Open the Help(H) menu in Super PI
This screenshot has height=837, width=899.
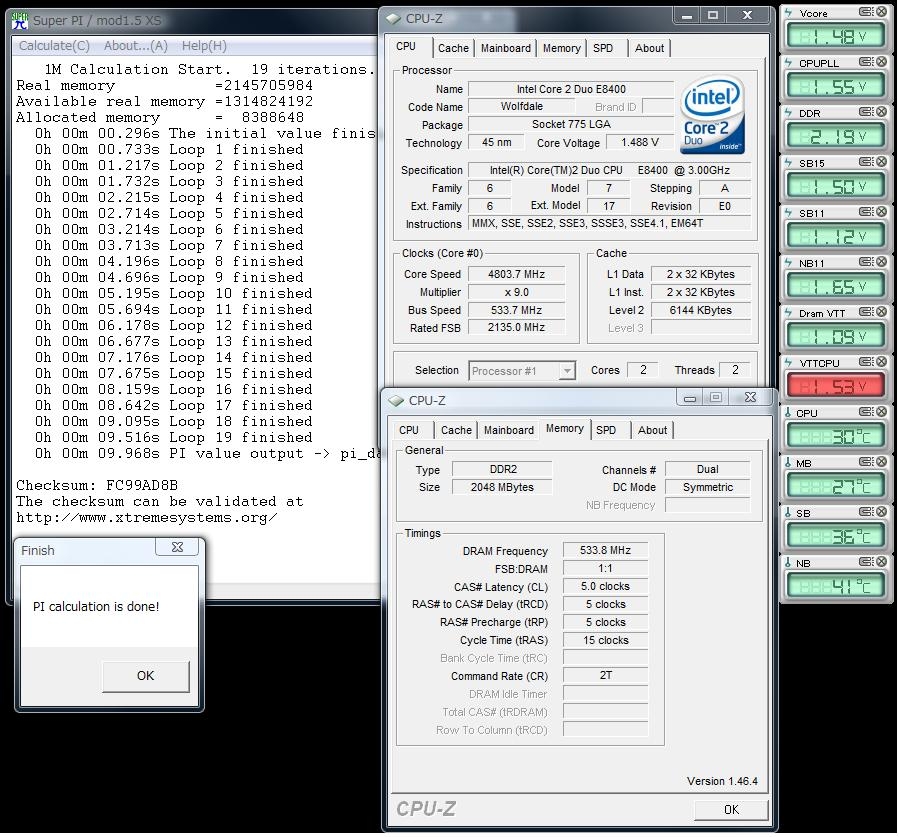[204, 46]
